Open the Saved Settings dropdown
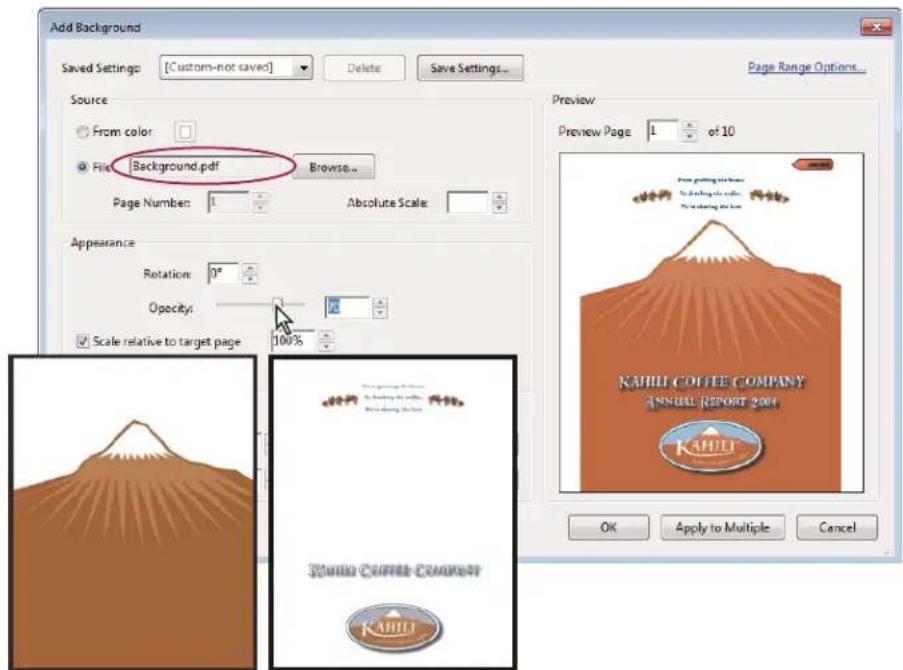 [x=236, y=67]
